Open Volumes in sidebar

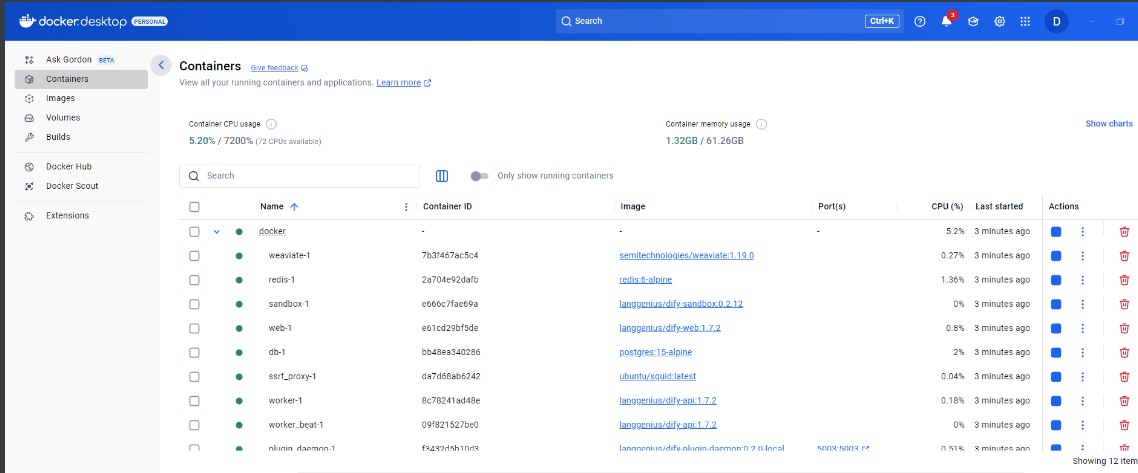coord(81,118)
